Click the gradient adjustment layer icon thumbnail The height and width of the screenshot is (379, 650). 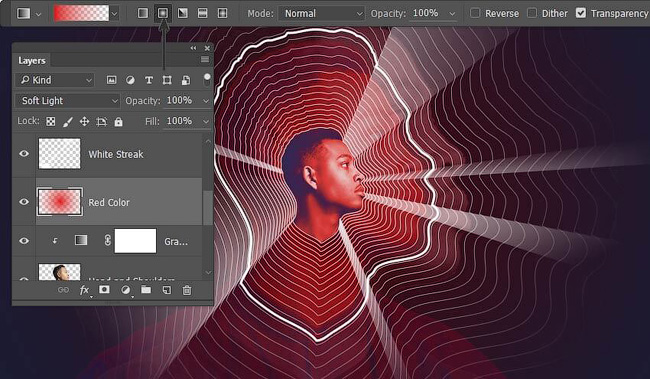pos(81,240)
